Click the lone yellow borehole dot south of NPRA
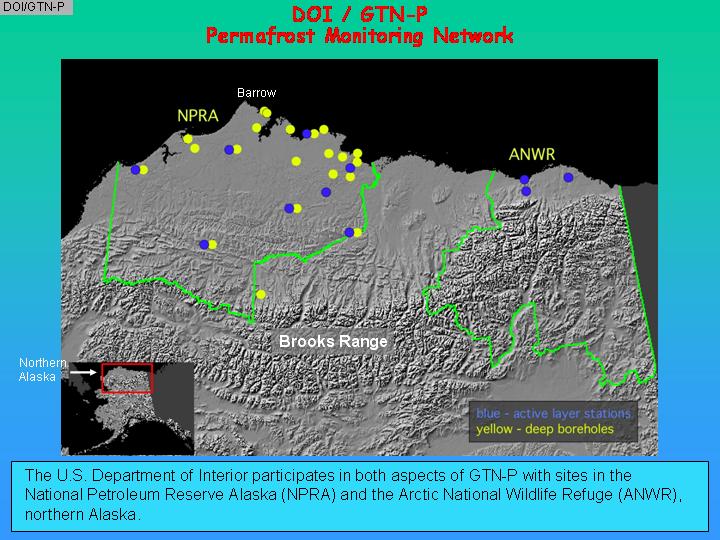720x540 pixels. tap(261, 294)
